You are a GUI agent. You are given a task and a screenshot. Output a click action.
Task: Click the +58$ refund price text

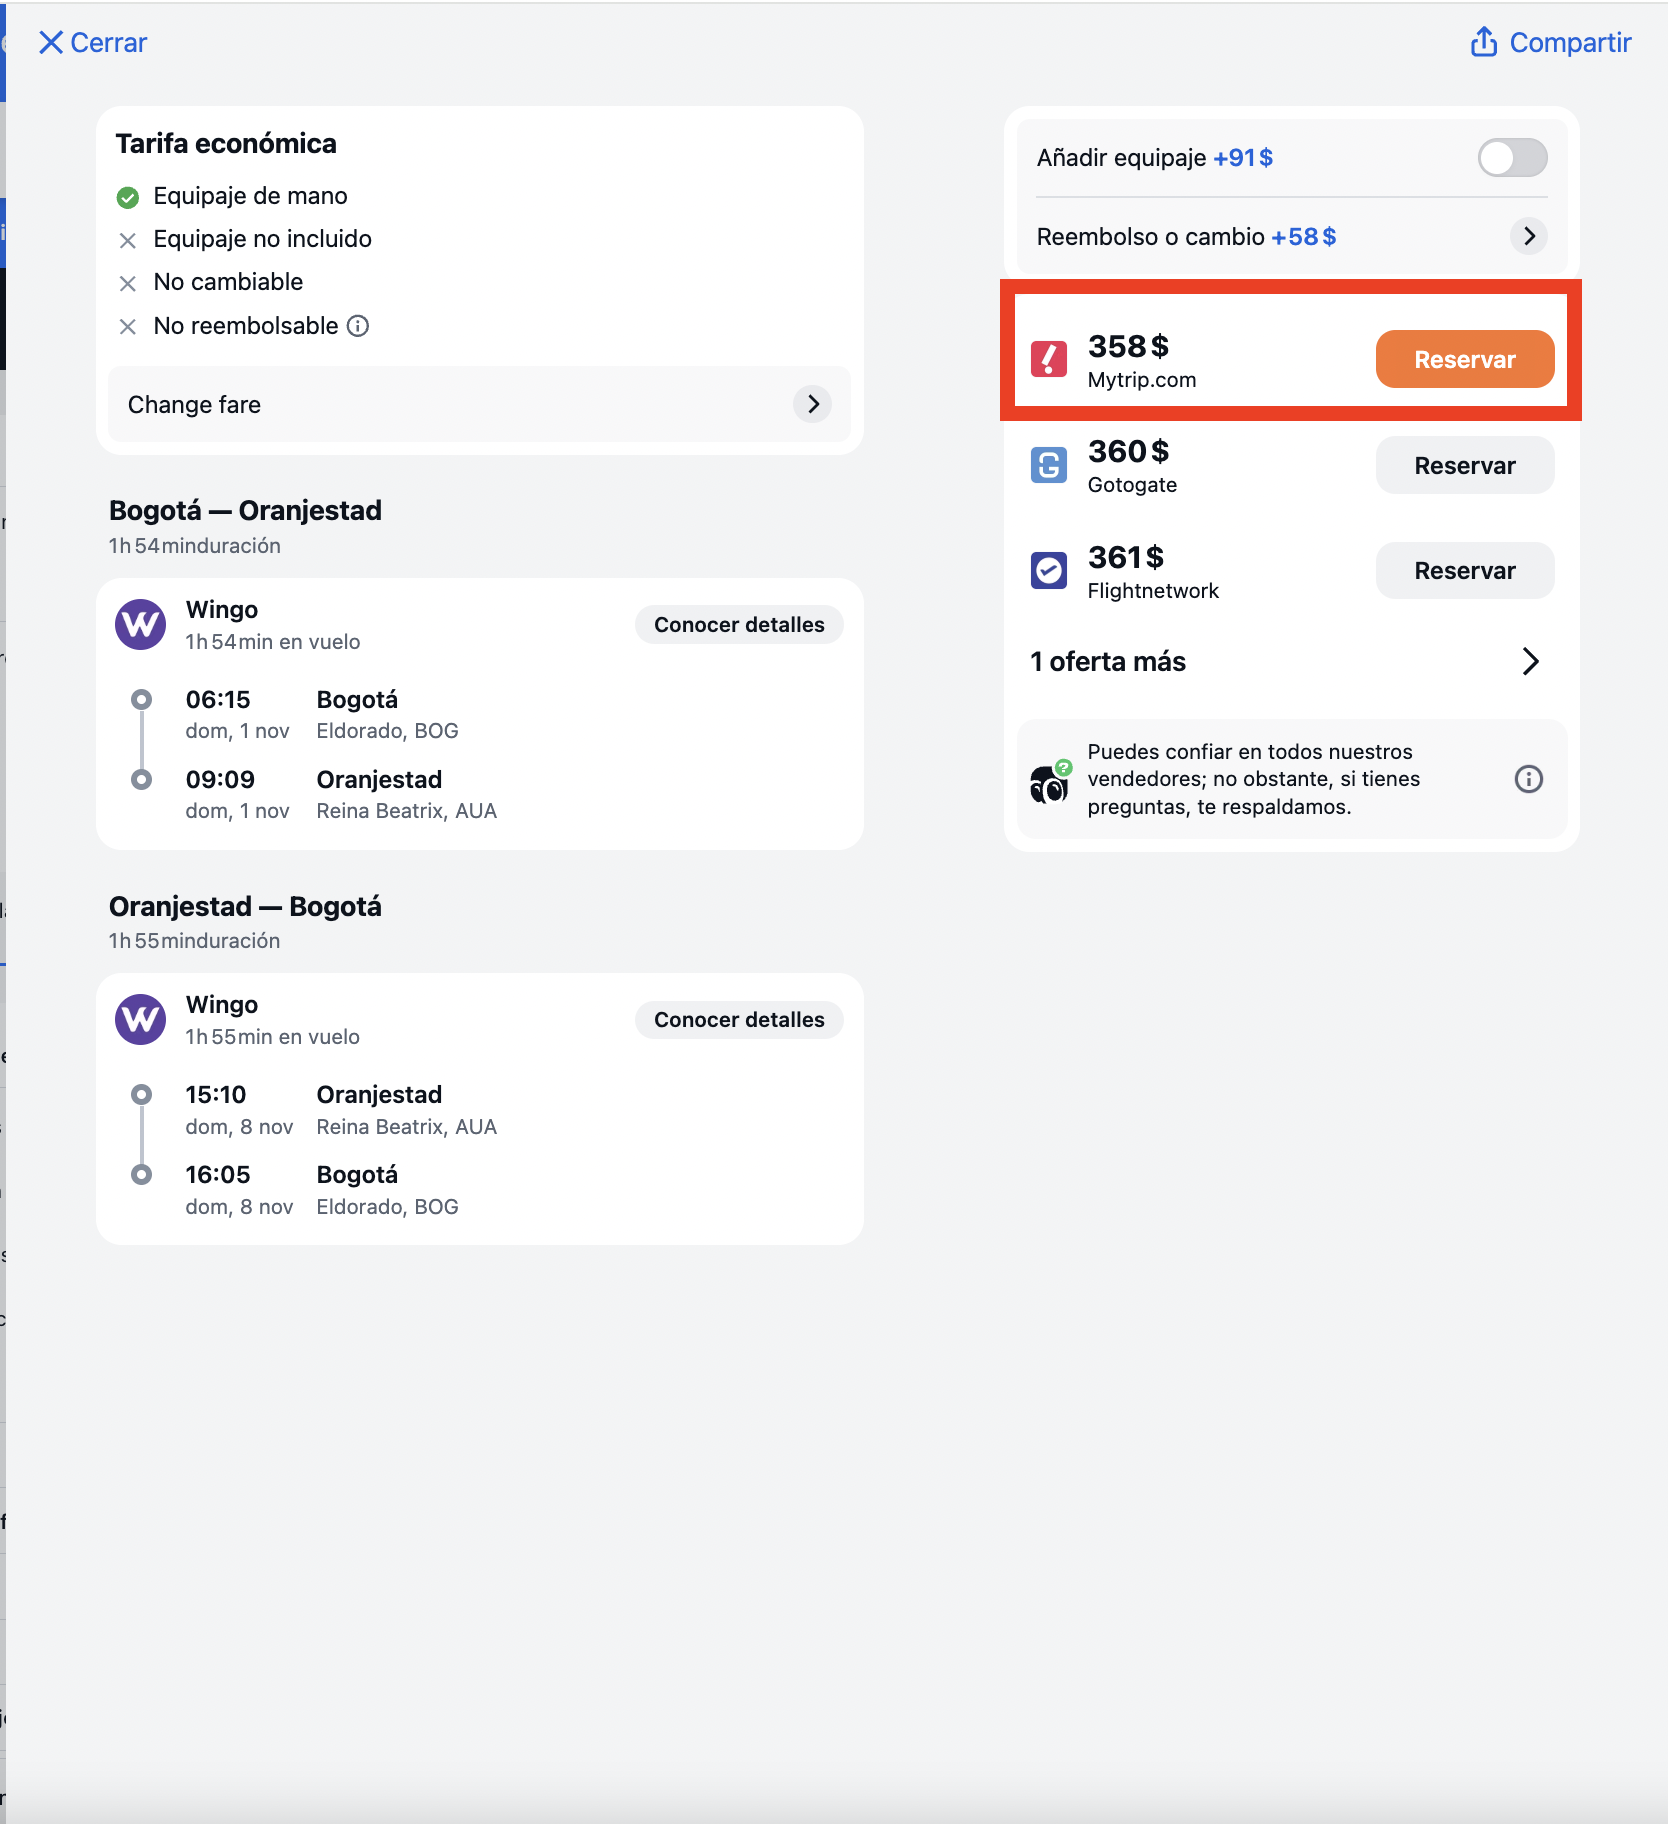click(x=1304, y=237)
